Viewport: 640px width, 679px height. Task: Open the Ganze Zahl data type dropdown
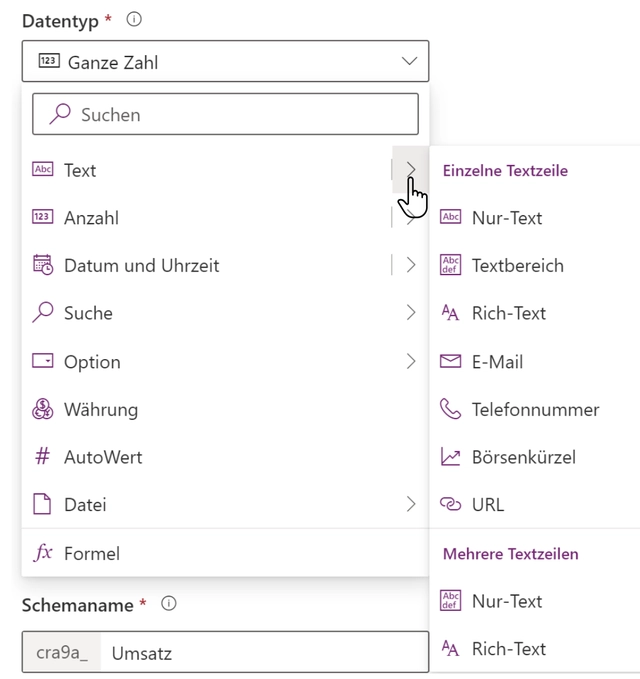[x=225, y=61]
